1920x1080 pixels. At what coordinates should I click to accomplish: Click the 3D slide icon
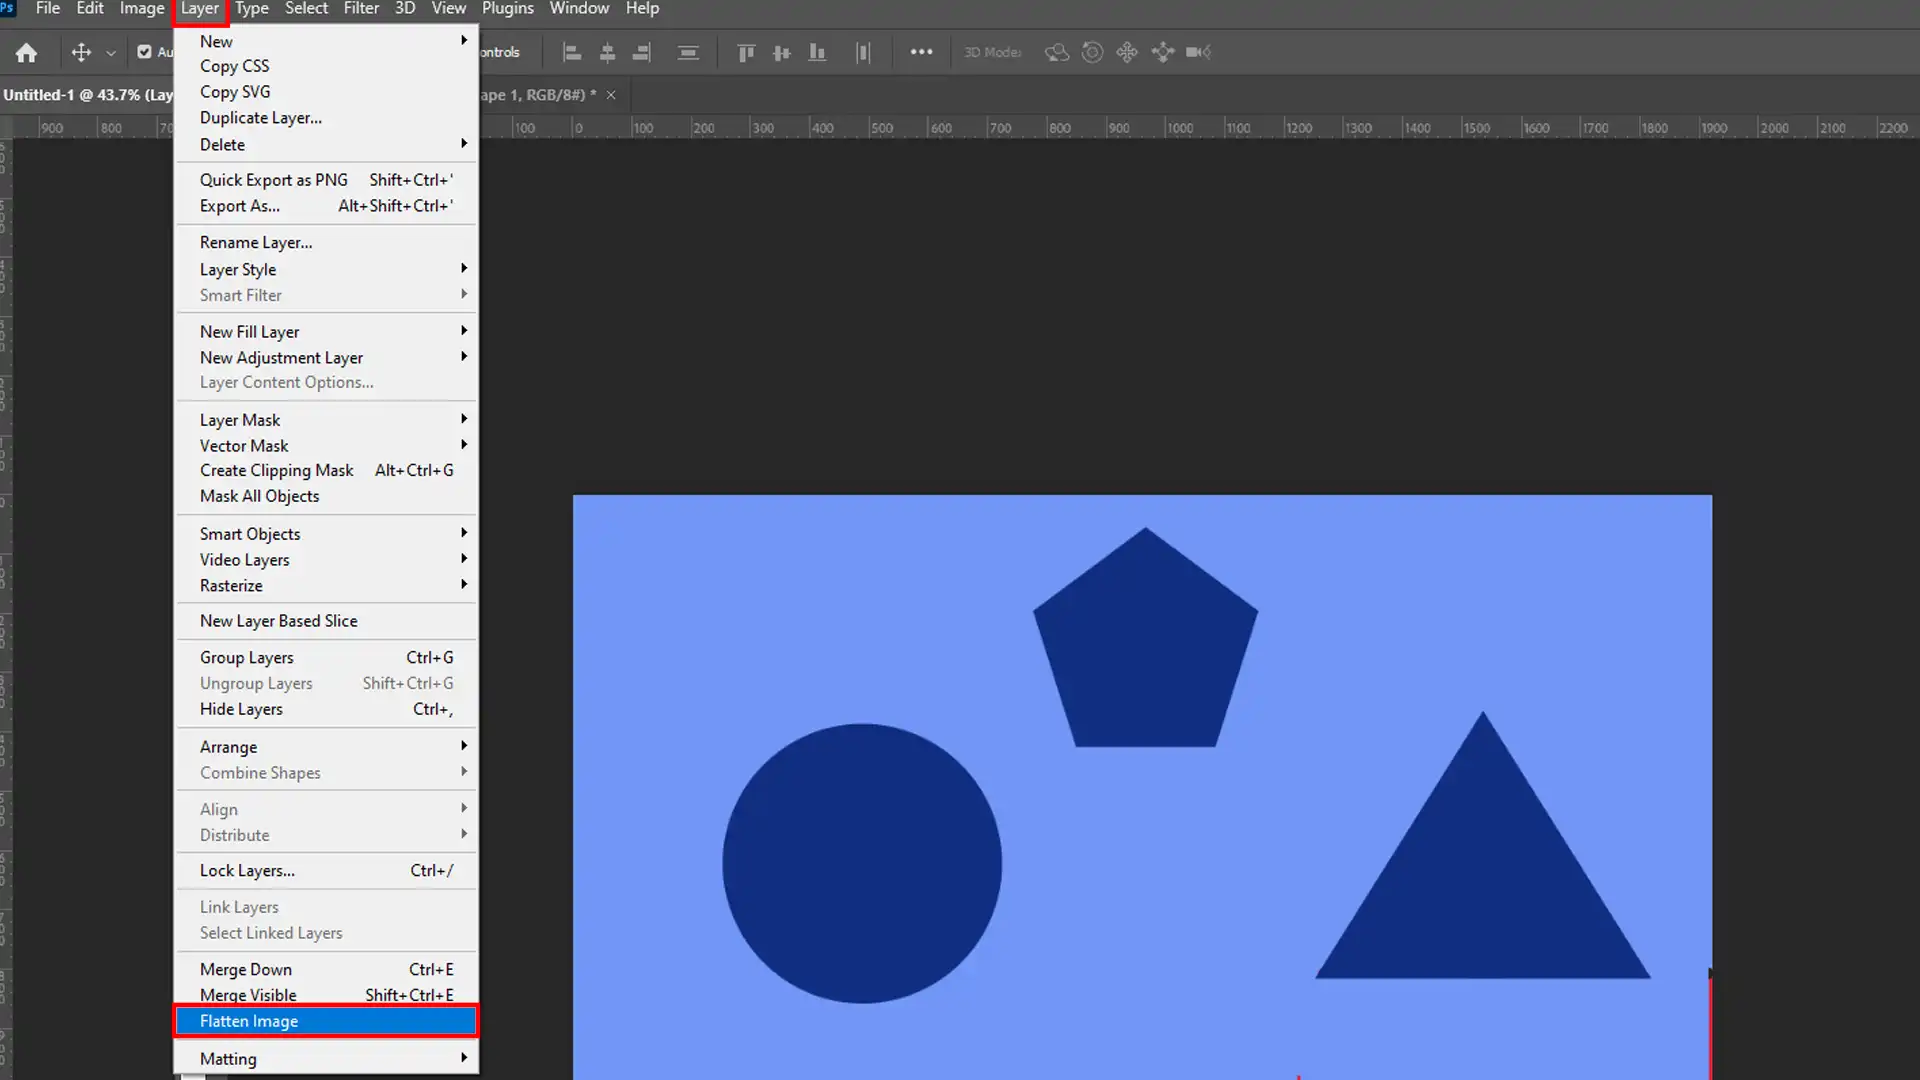tap(1162, 52)
